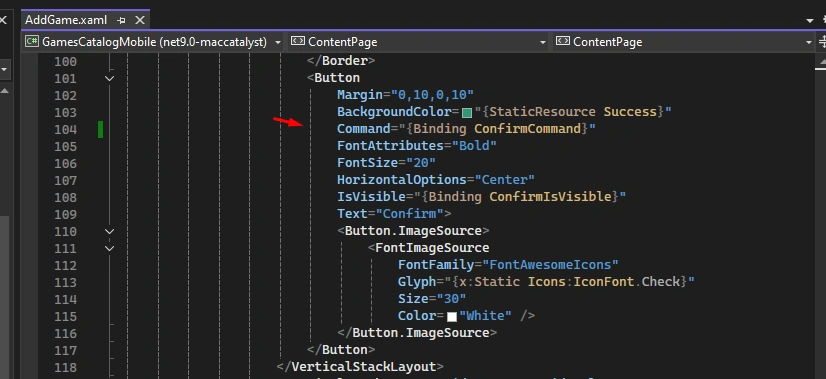The height and width of the screenshot is (379, 826).
Task: Click the opening Button tag on line 101
Action: [x=333, y=78]
